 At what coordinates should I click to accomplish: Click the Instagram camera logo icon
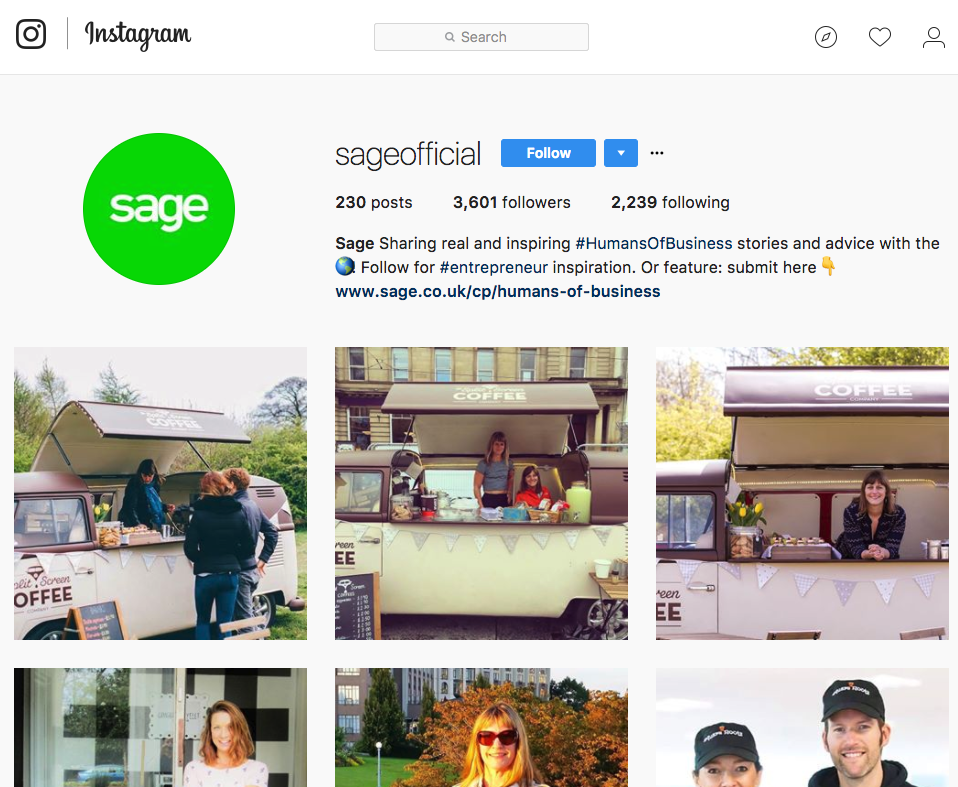tap(31, 34)
